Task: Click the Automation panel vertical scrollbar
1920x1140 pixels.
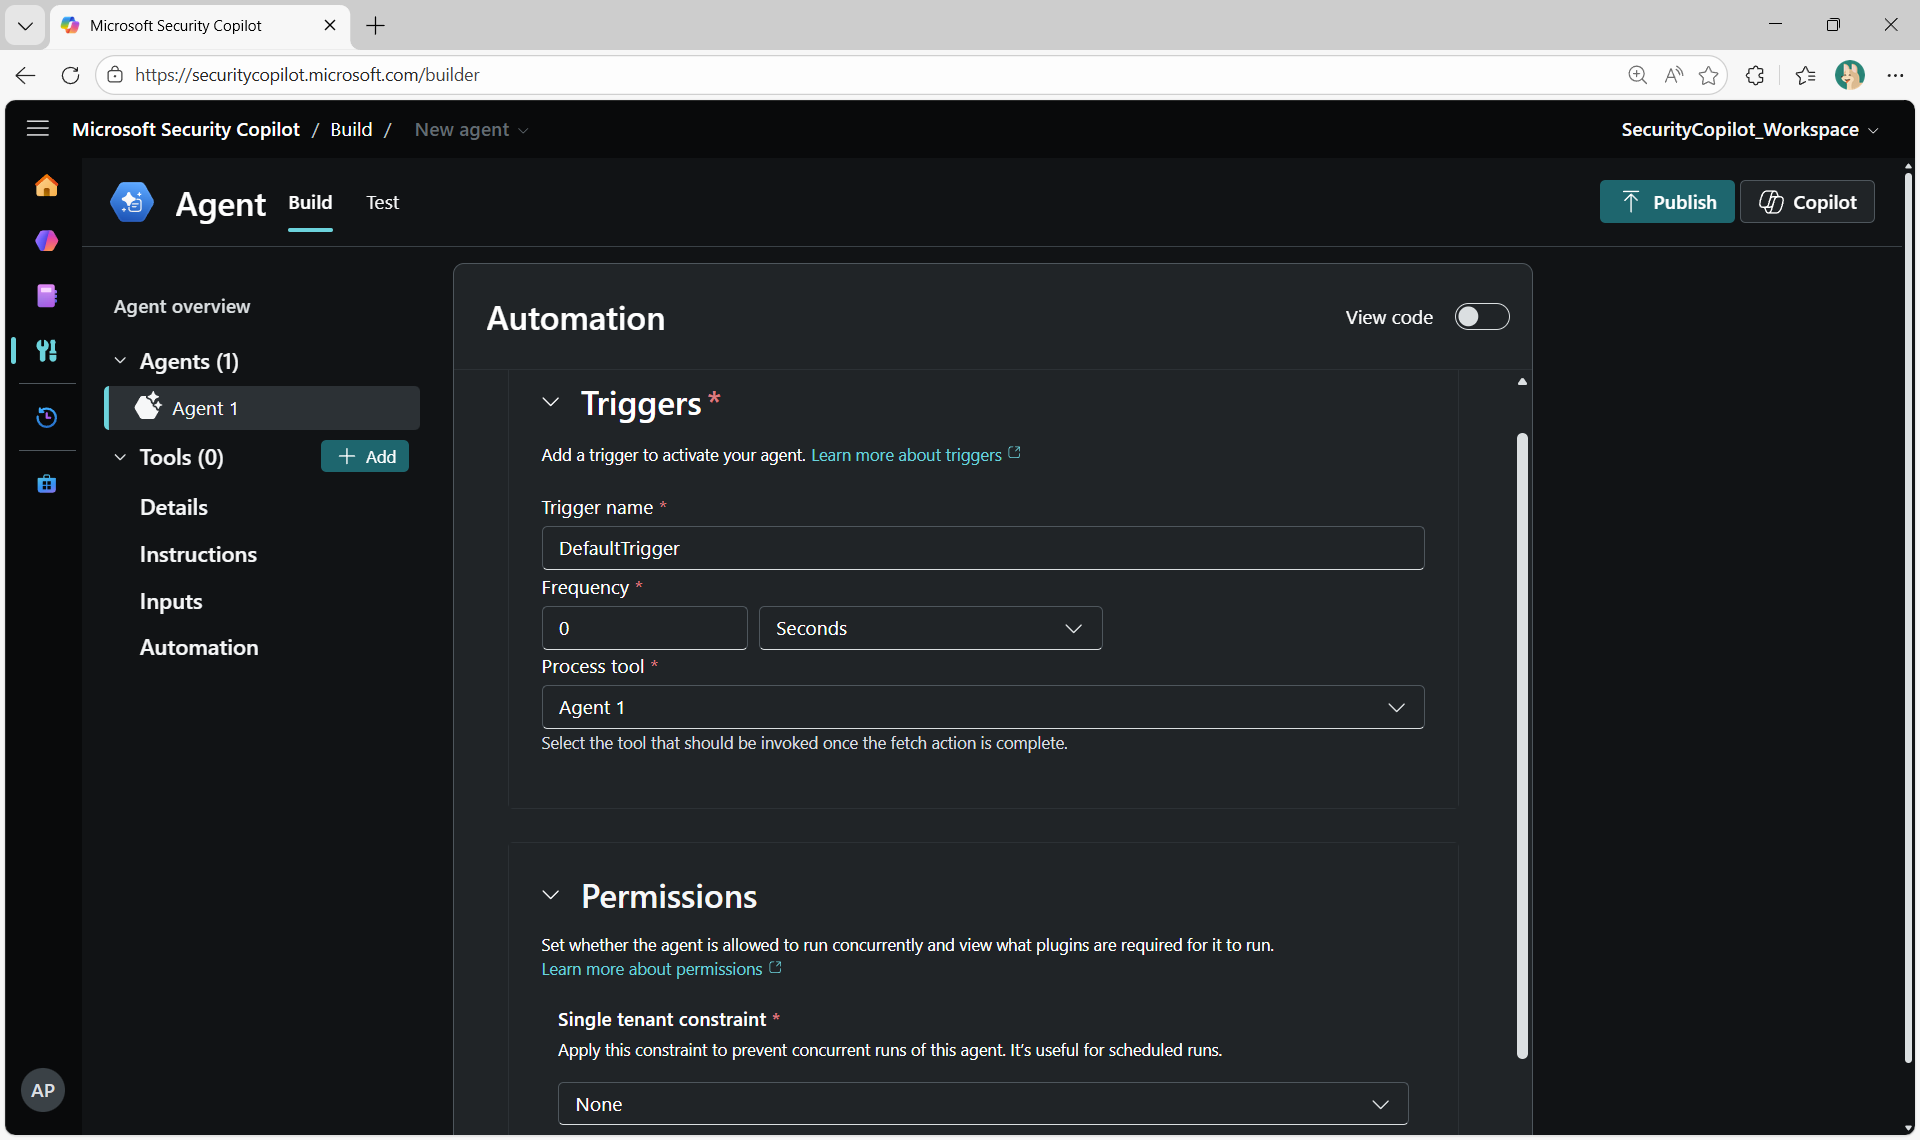Action: click(x=1522, y=745)
